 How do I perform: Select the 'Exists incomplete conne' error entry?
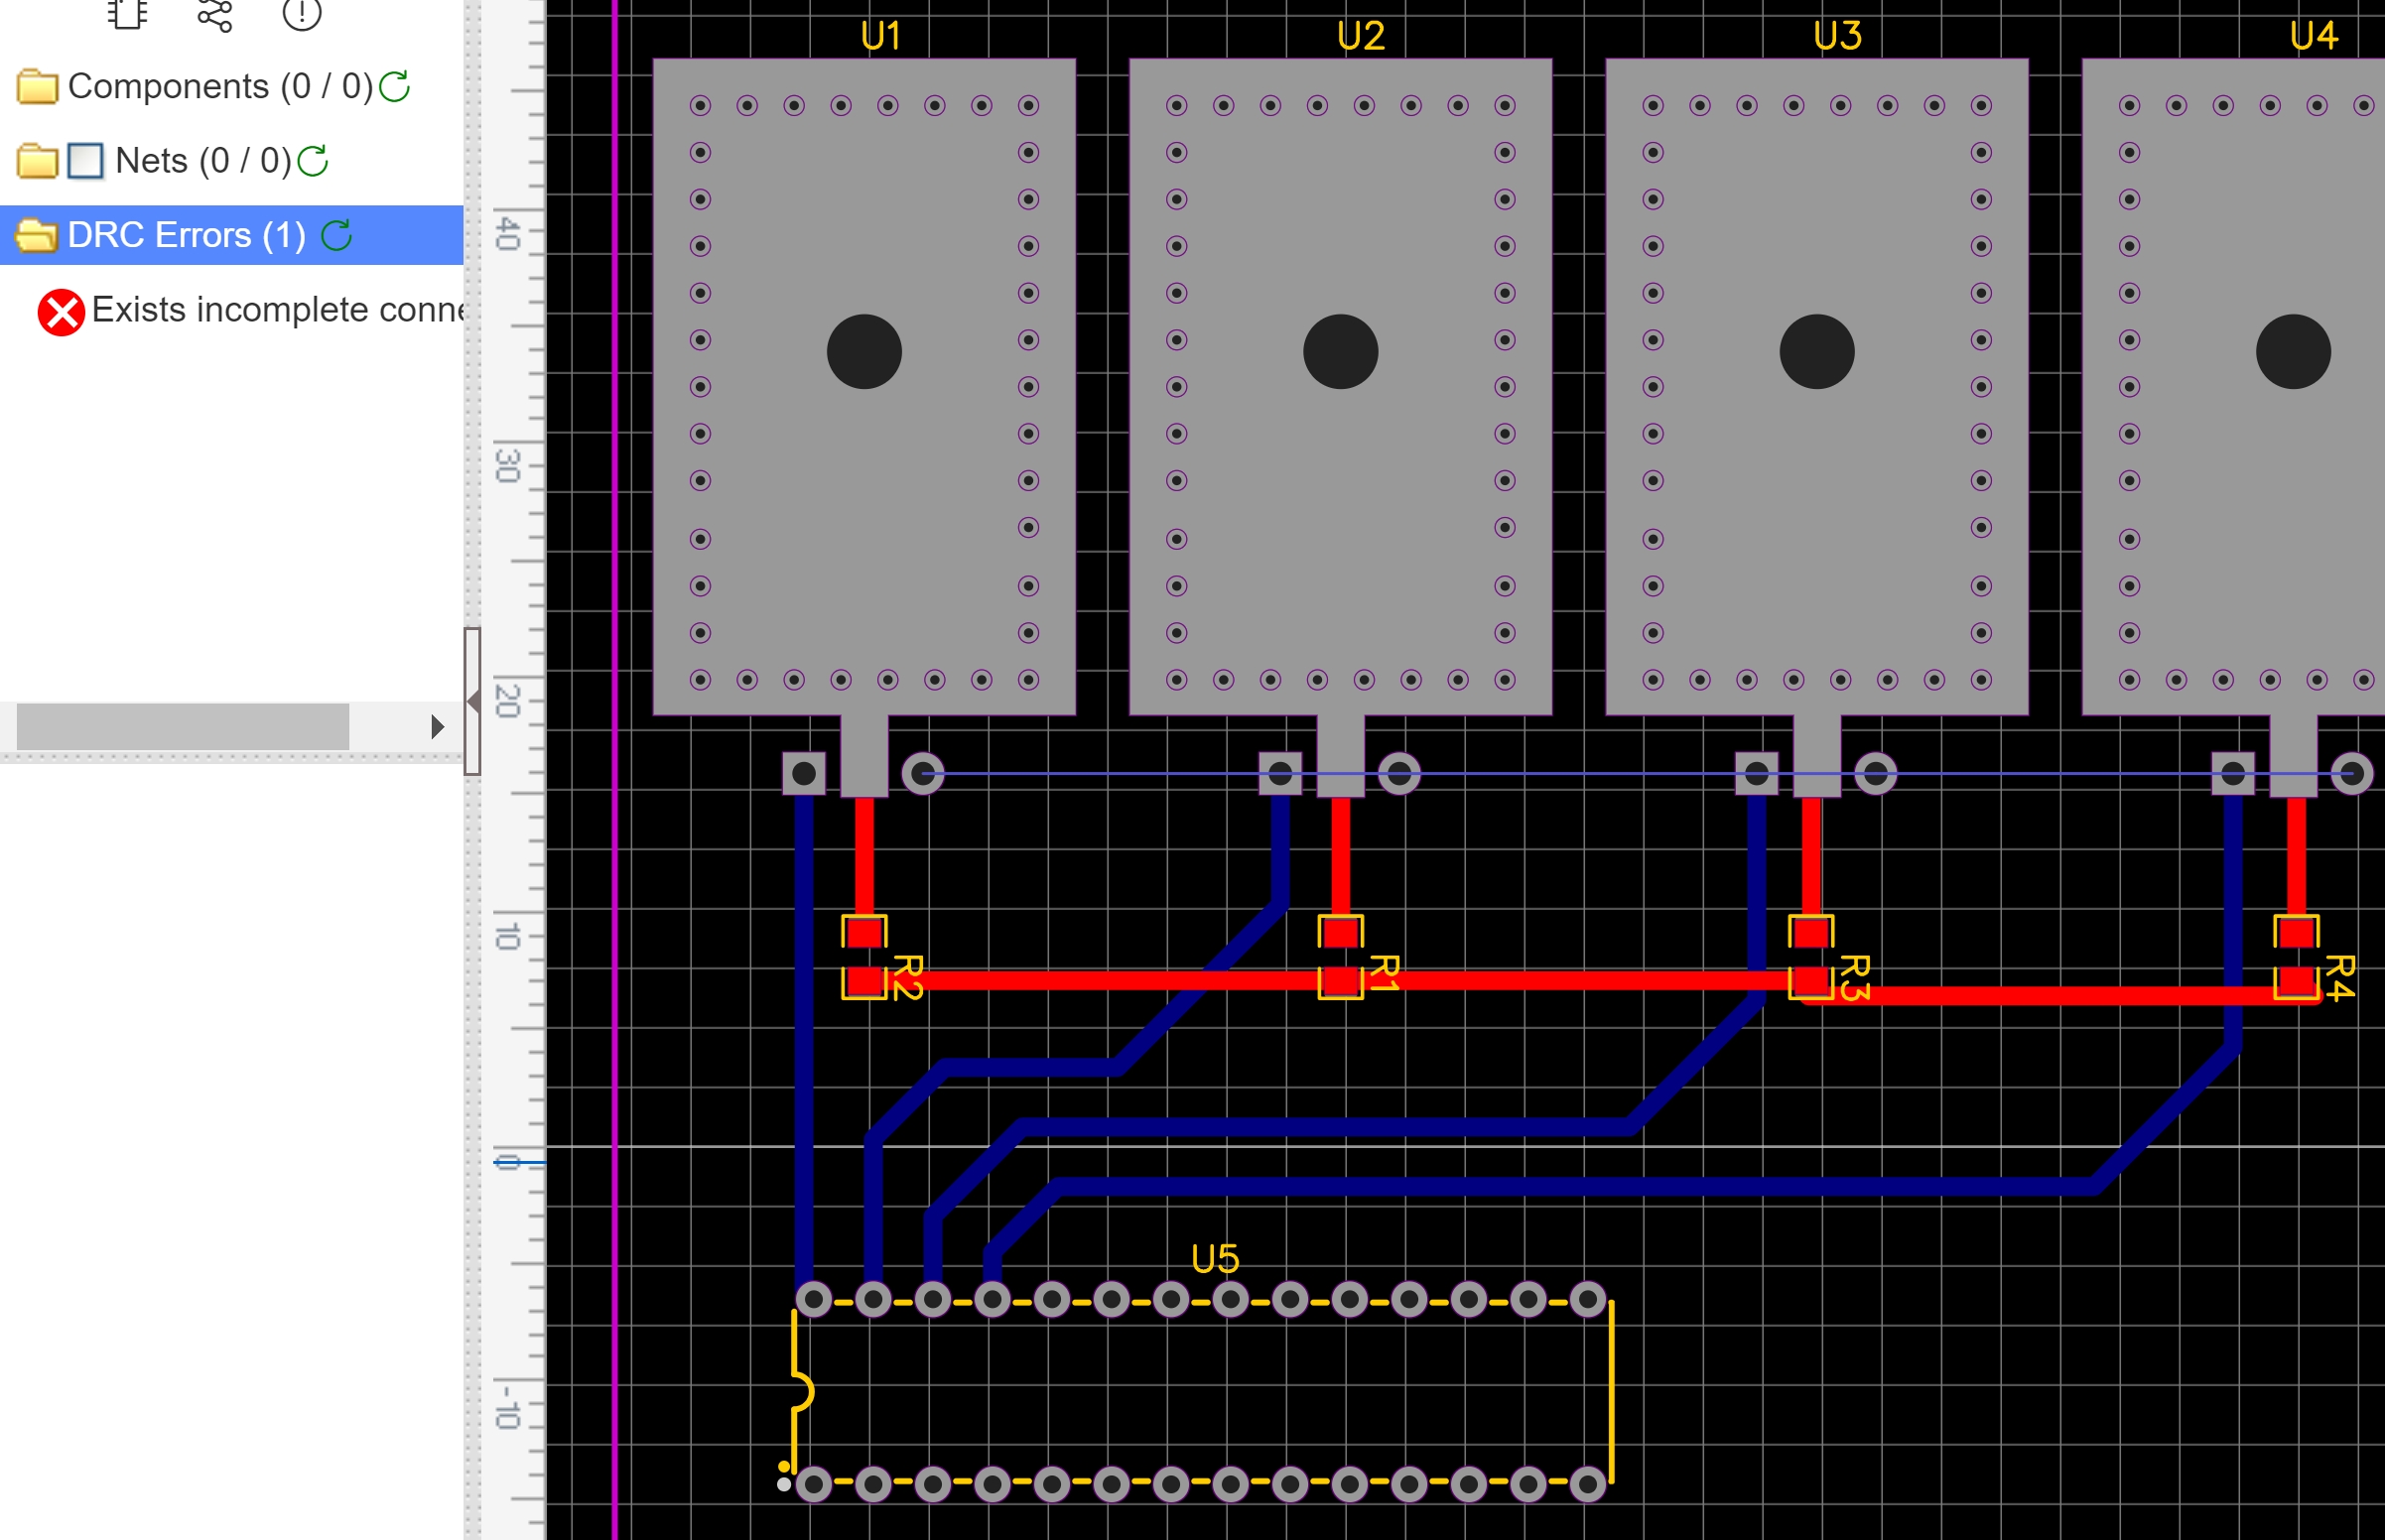point(278,310)
